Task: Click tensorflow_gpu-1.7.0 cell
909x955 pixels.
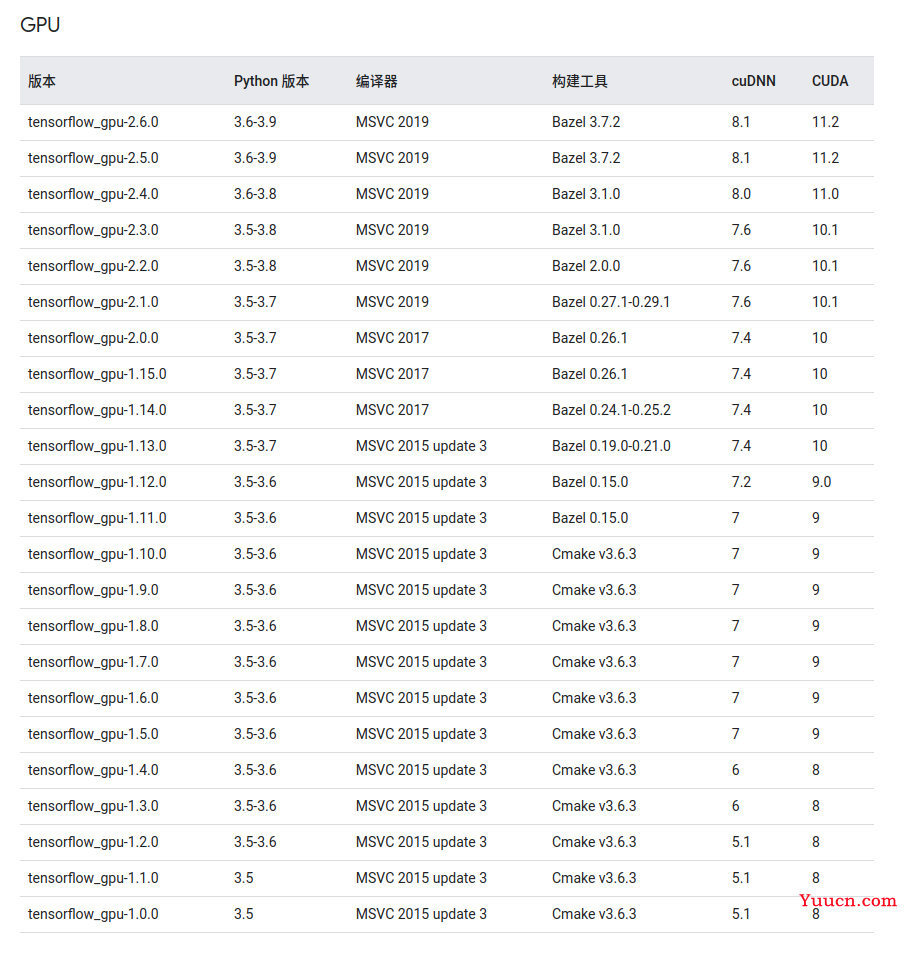Action: [93, 662]
